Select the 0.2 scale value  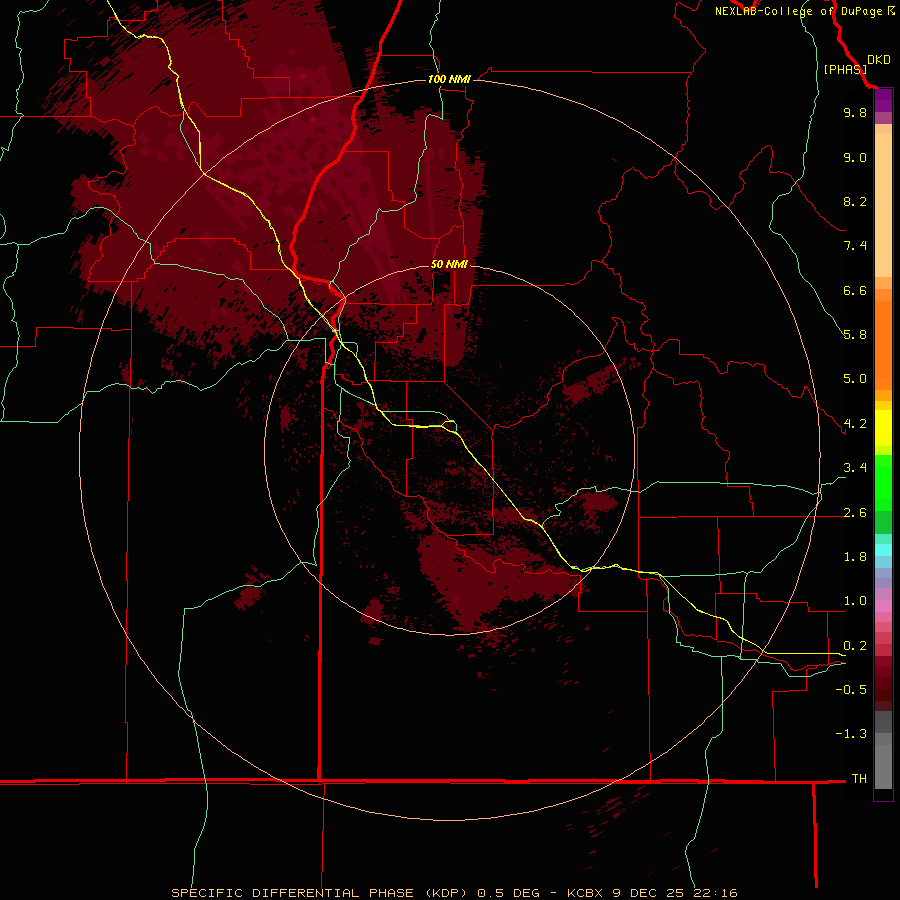tap(855, 646)
